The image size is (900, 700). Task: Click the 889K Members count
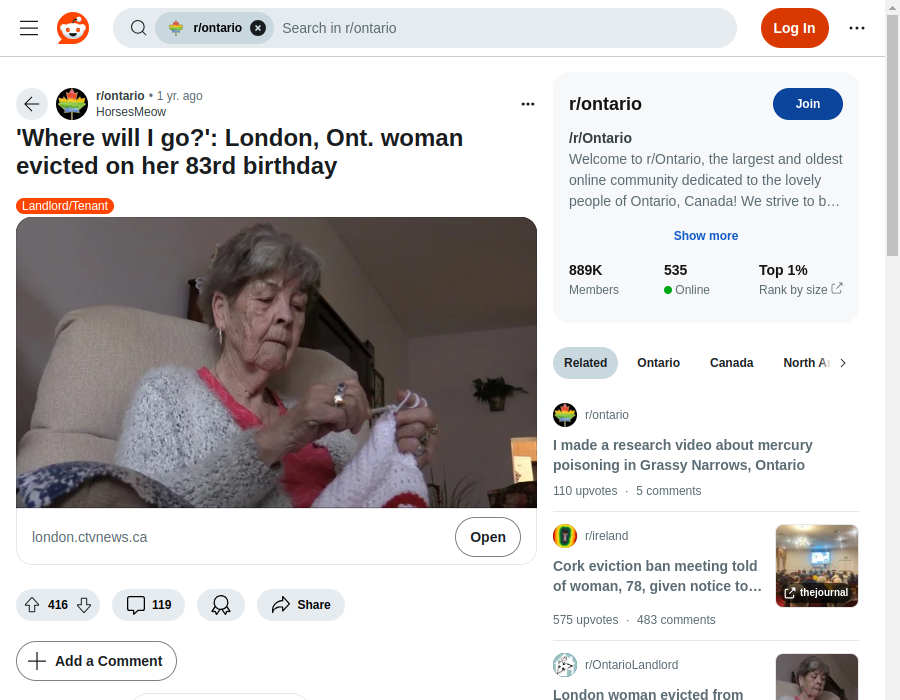click(593, 279)
